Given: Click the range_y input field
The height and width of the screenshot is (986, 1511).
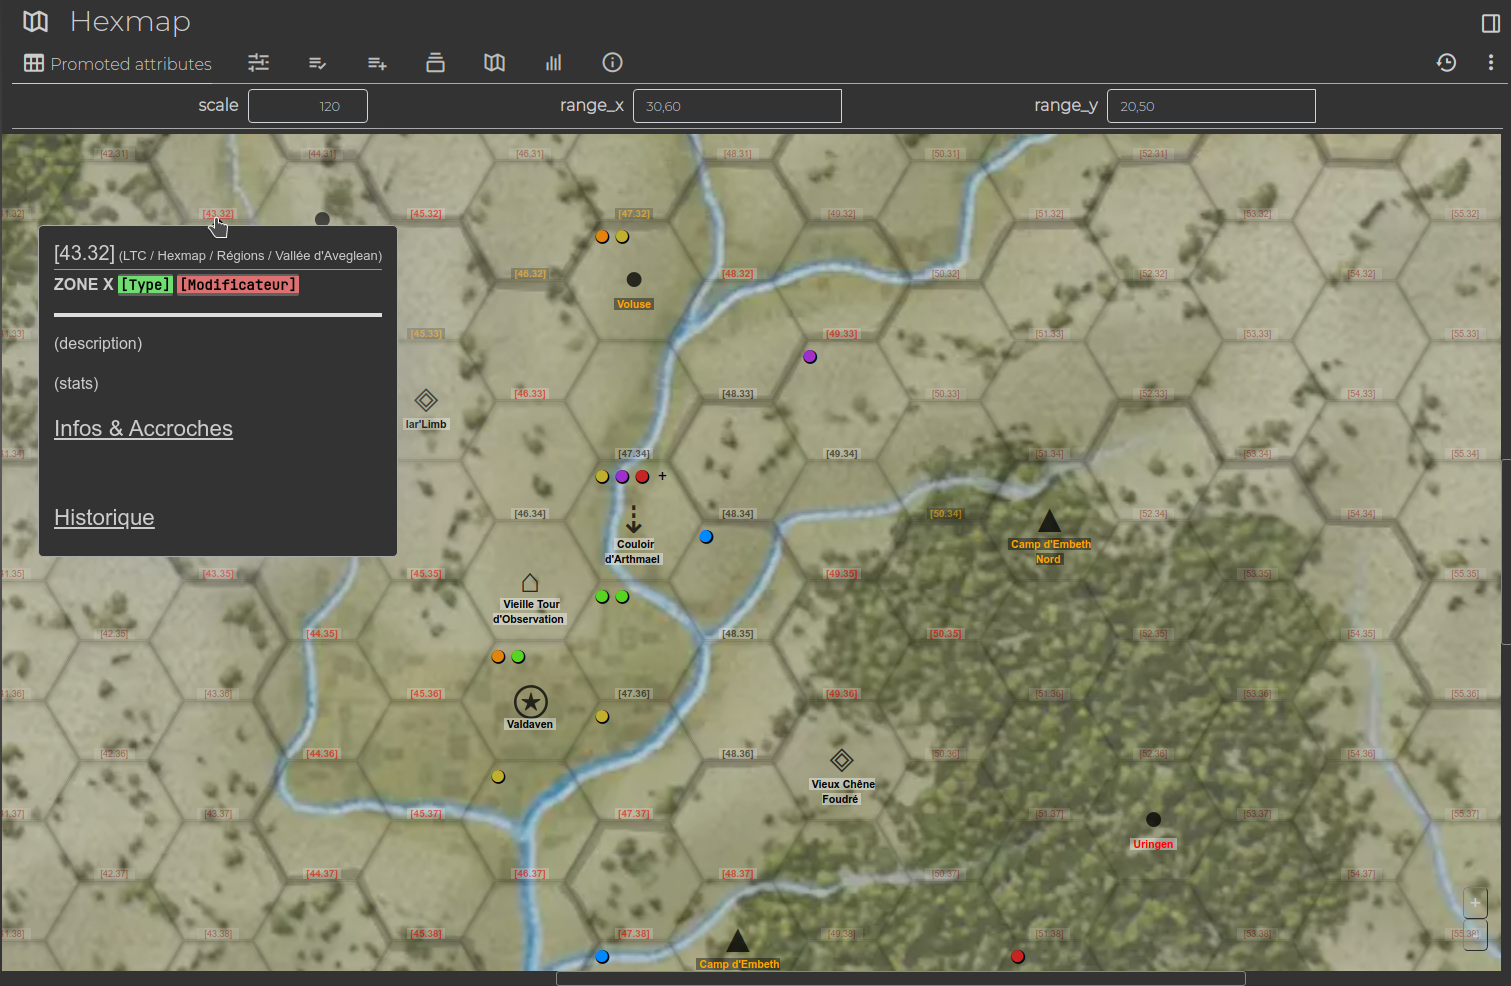Looking at the screenshot, I should tap(1211, 106).
